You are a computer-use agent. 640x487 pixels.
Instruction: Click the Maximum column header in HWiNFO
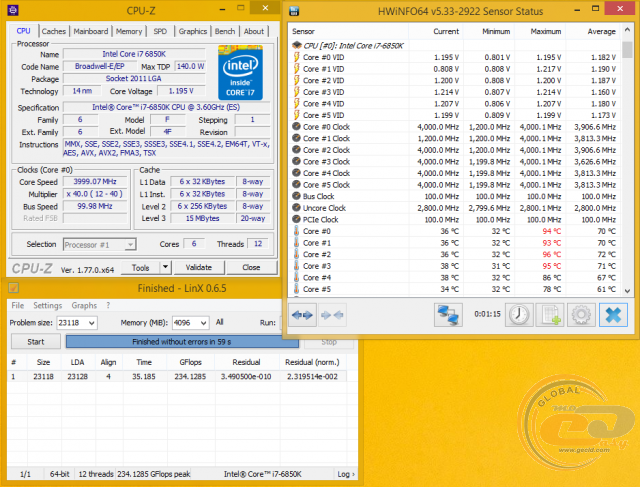tap(540, 31)
